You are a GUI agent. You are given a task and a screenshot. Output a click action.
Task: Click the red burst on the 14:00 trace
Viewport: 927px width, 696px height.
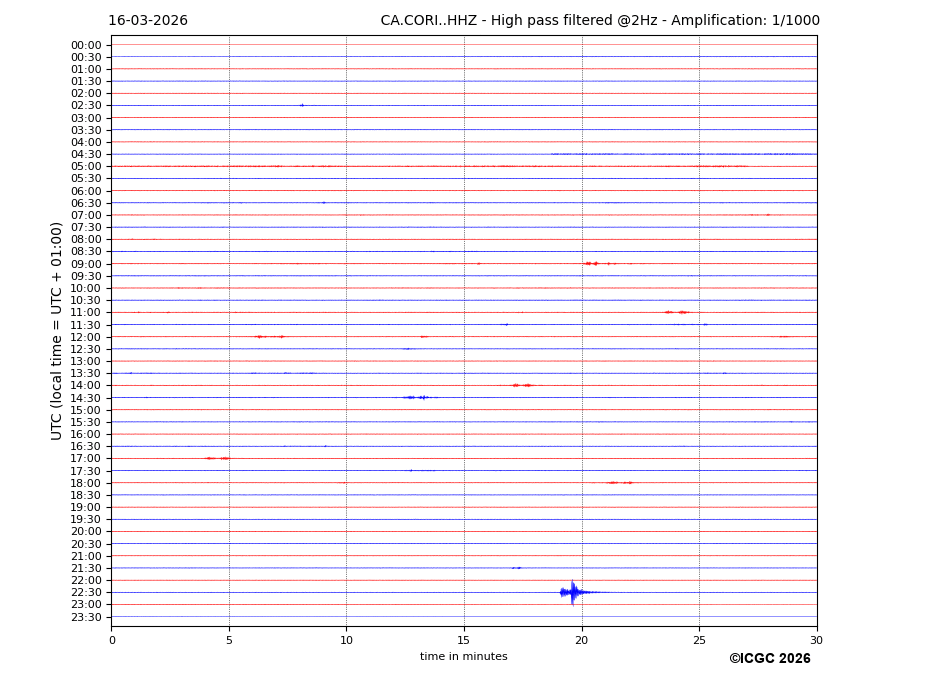[521, 385]
